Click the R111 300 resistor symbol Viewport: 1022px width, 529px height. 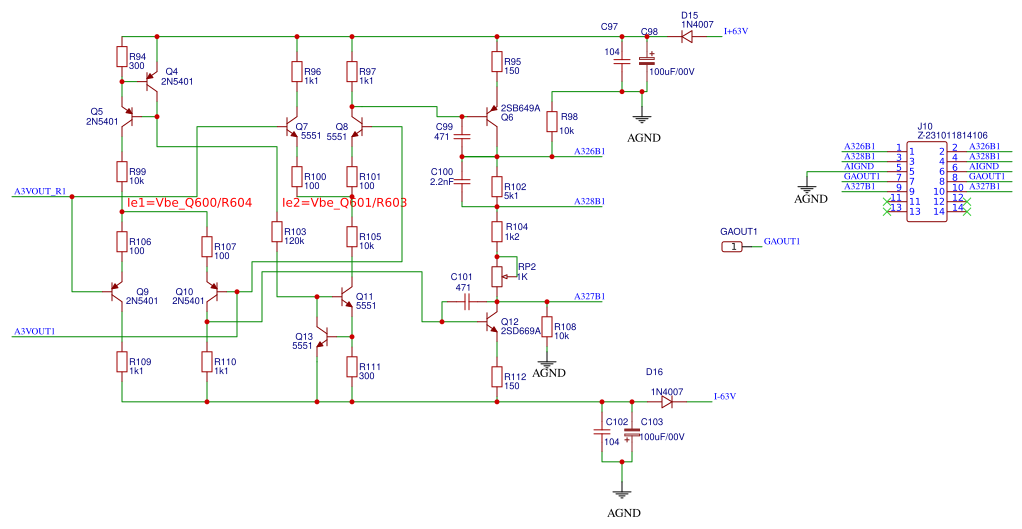[x=352, y=367]
